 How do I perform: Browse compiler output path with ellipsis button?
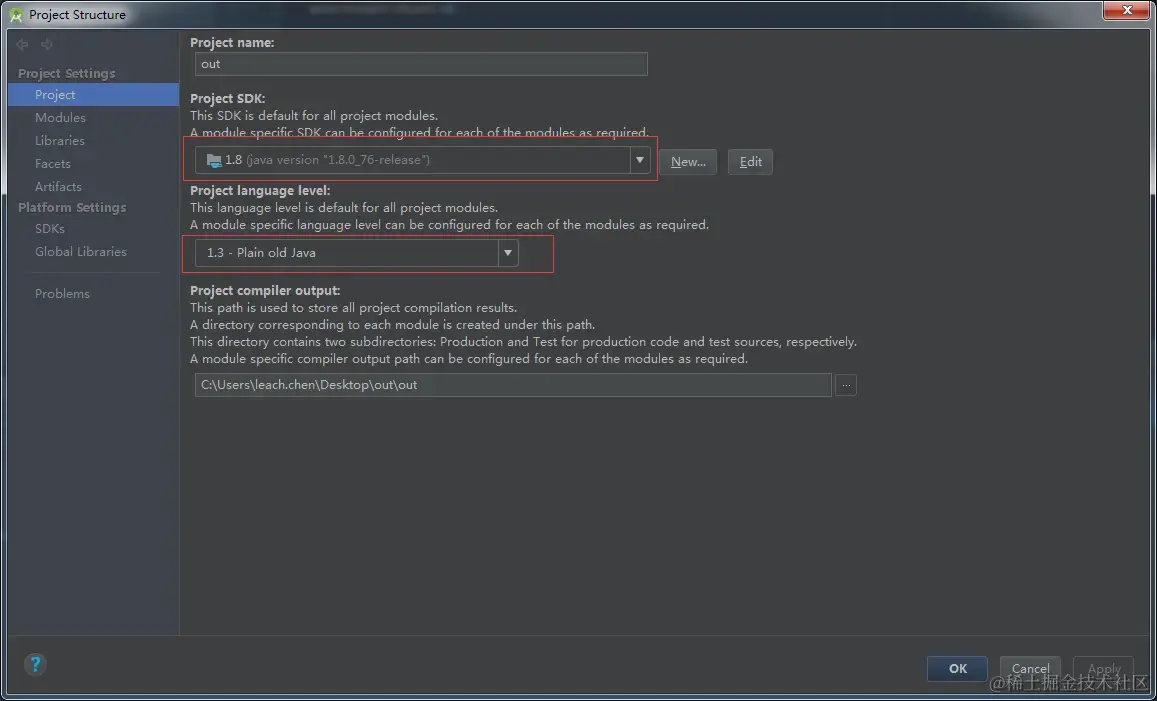846,385
